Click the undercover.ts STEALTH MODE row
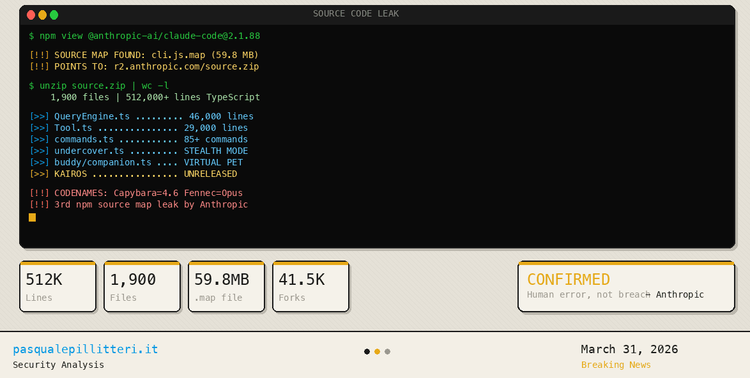This screenshot has height=378, width=750. (x=139, y=151)
